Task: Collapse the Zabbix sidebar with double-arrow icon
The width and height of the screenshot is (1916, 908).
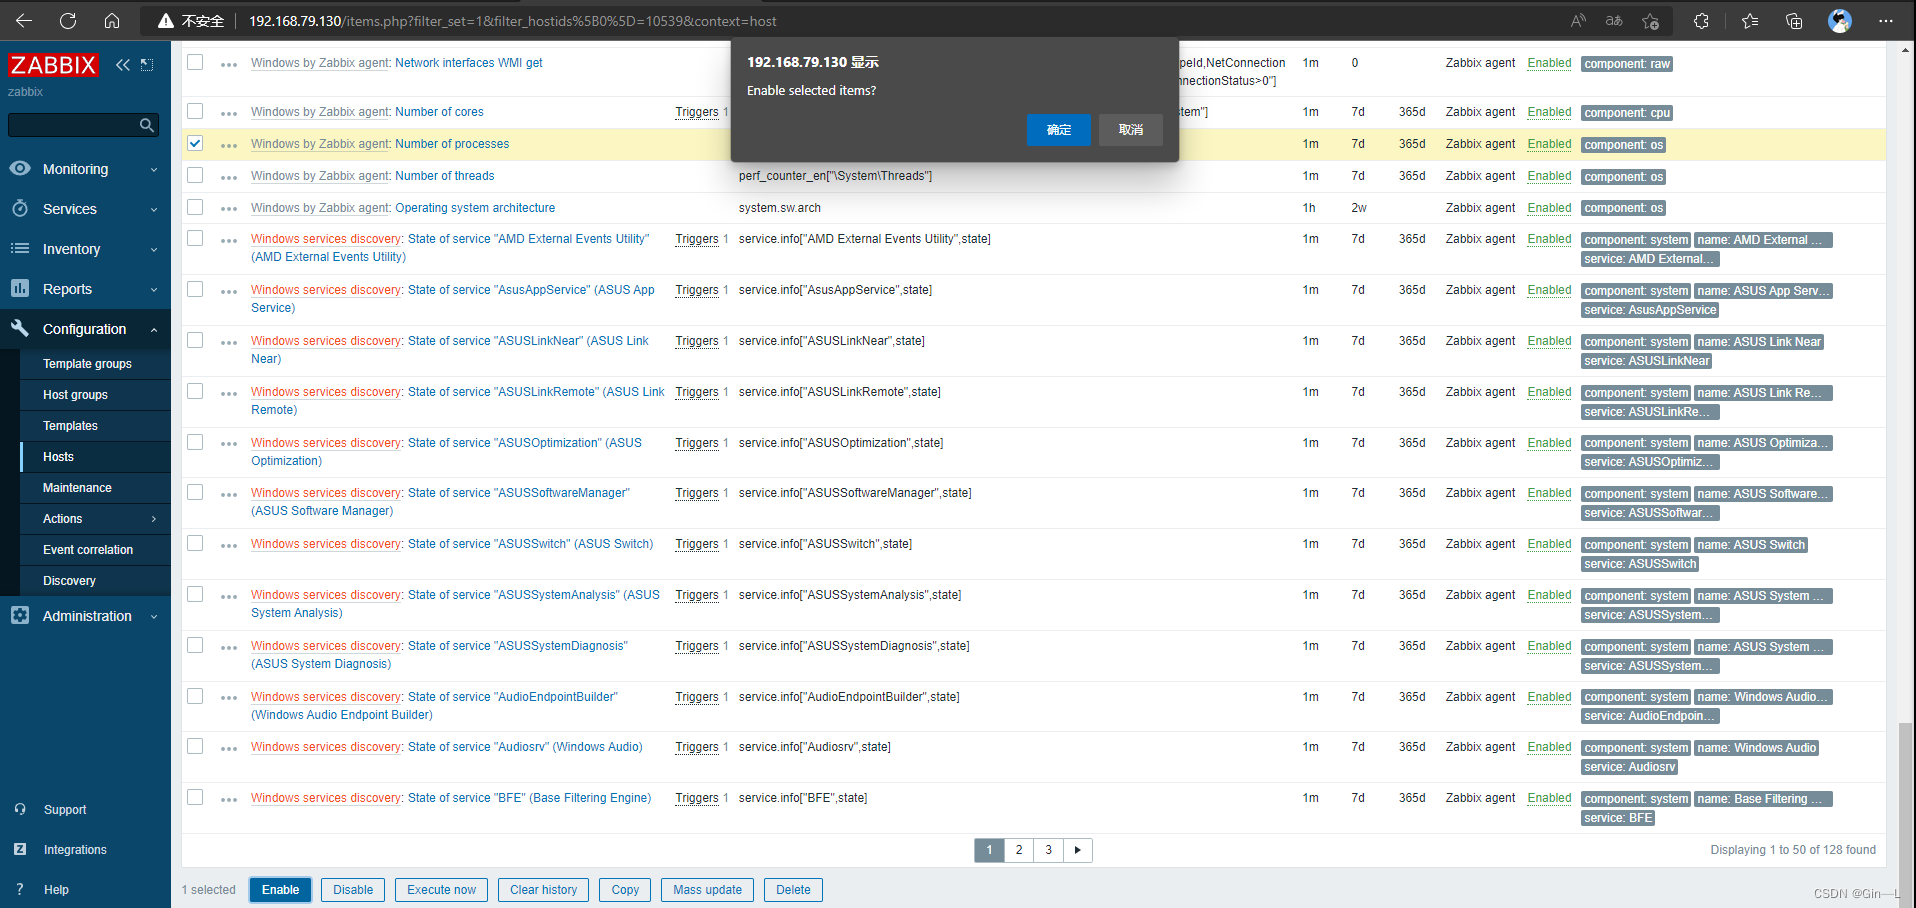Action: point(123,65)
